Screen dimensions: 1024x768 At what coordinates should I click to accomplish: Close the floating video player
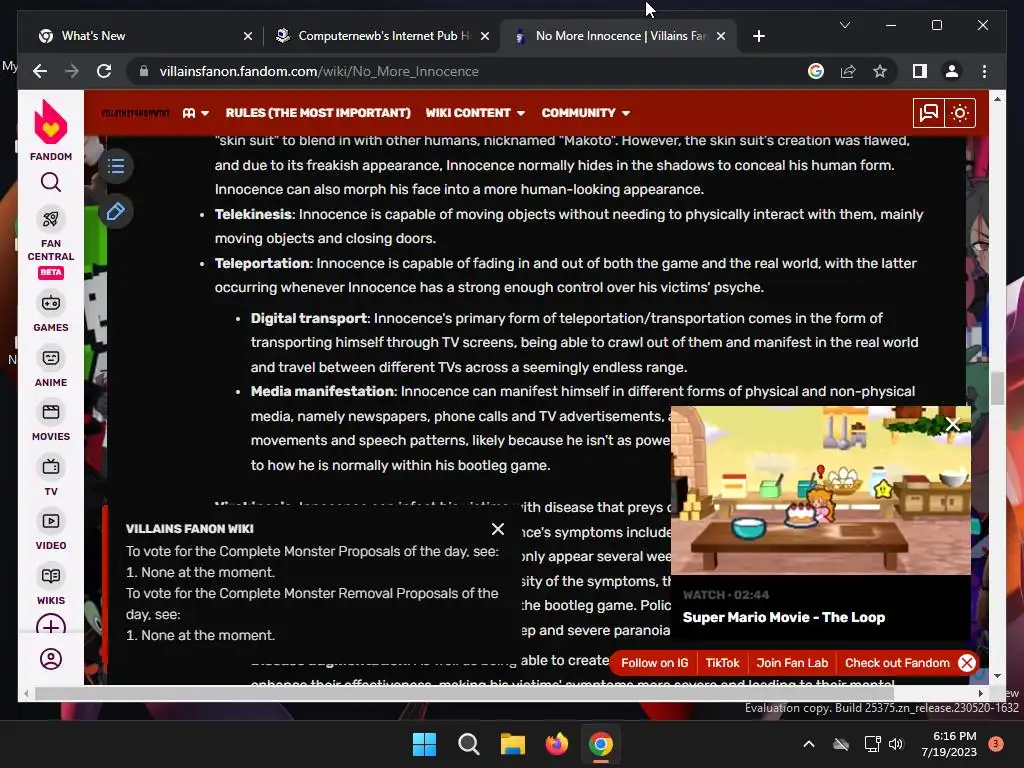[x=953, y=424]
